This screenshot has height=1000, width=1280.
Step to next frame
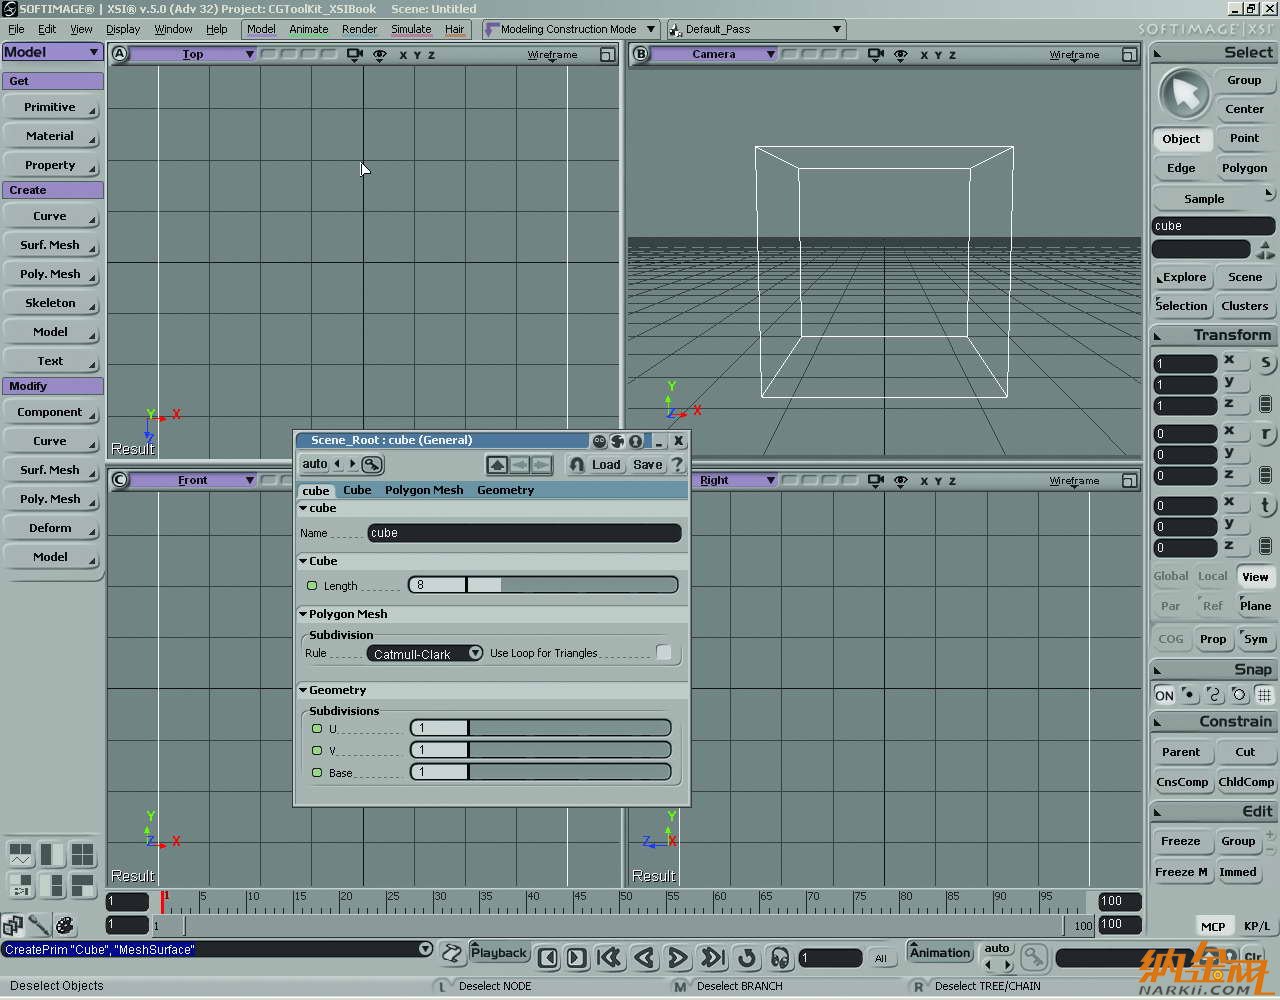[x=577, y=958]
